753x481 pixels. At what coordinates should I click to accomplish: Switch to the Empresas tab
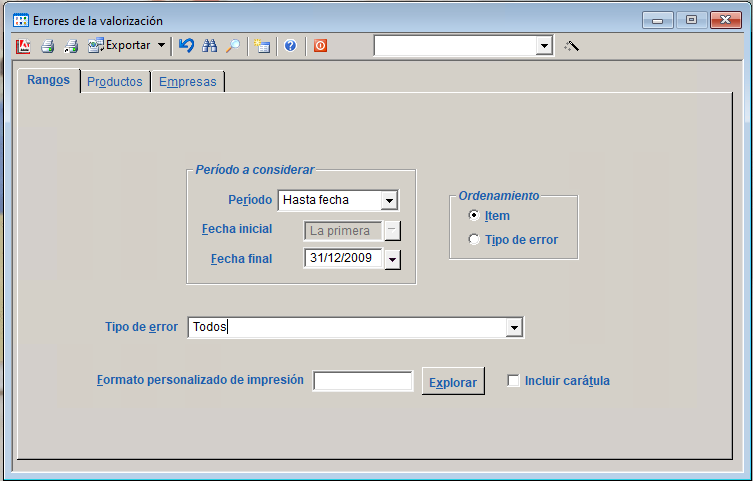tap(187, 82)
